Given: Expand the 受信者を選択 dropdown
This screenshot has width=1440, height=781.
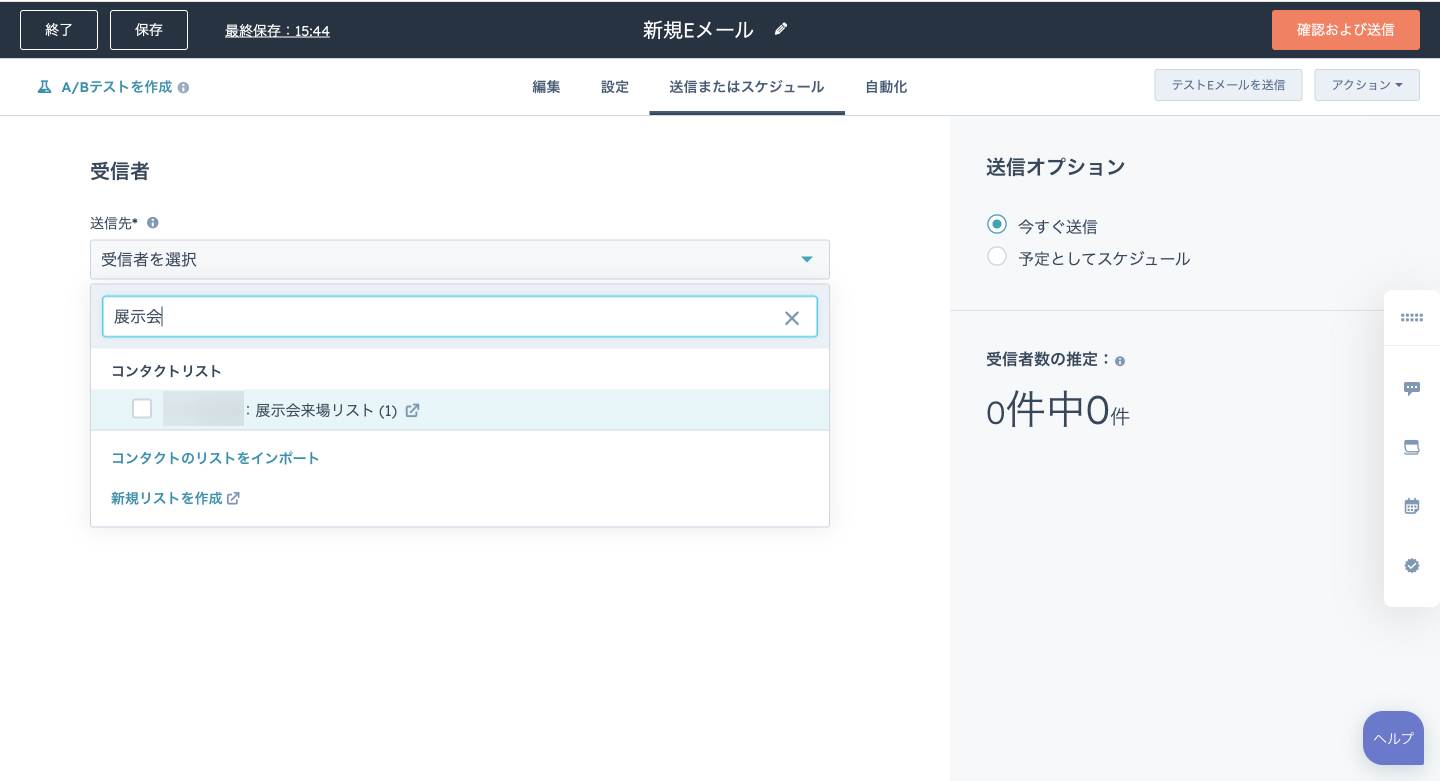Looking at the screenshot, I should 460,260.
